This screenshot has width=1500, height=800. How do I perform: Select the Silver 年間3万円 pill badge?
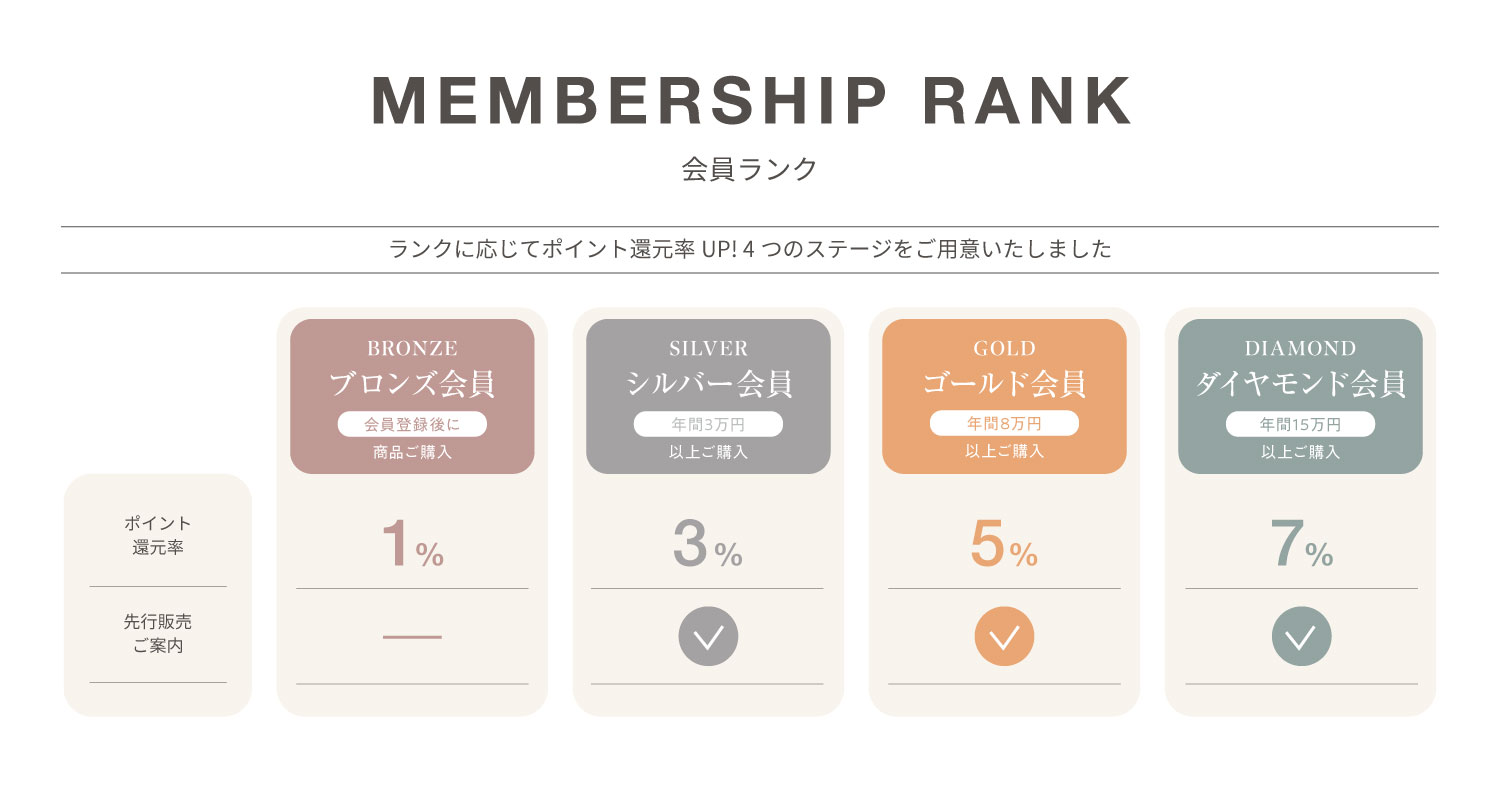pyautogui.click(x=708, y=424)
